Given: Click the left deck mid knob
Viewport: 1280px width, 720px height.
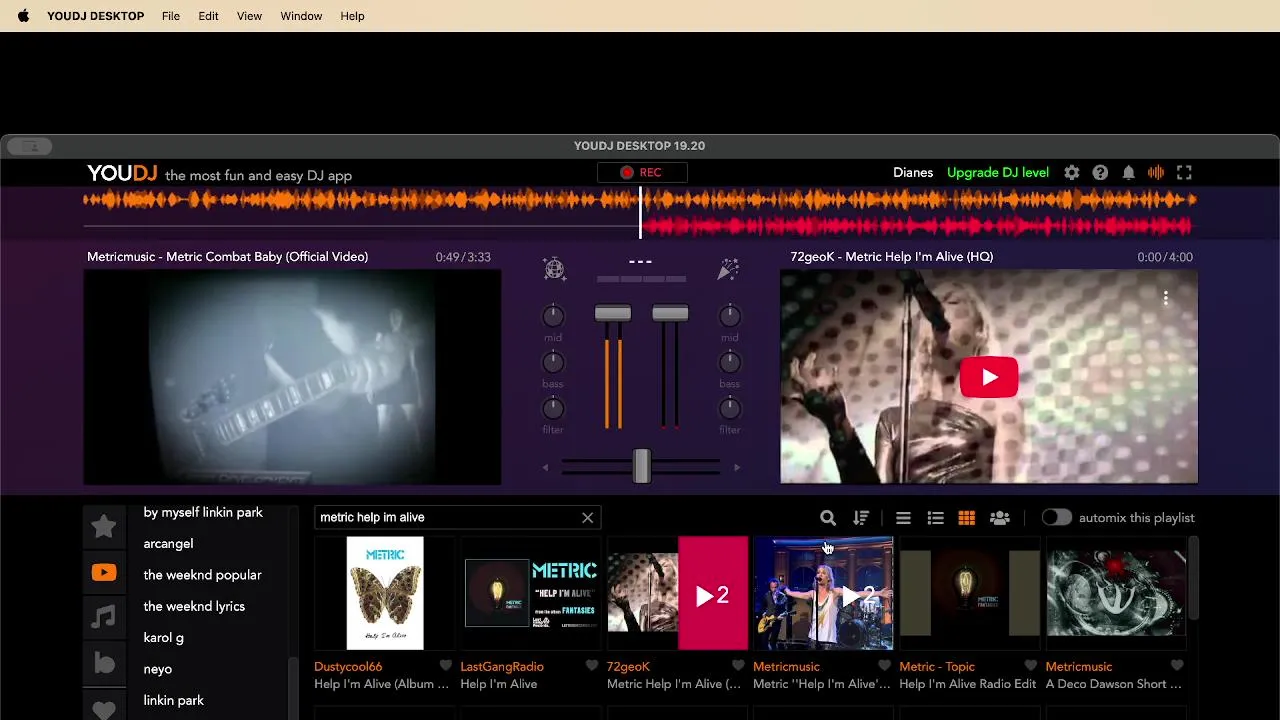Looking at the screenshot, I should tap(553, 317).
